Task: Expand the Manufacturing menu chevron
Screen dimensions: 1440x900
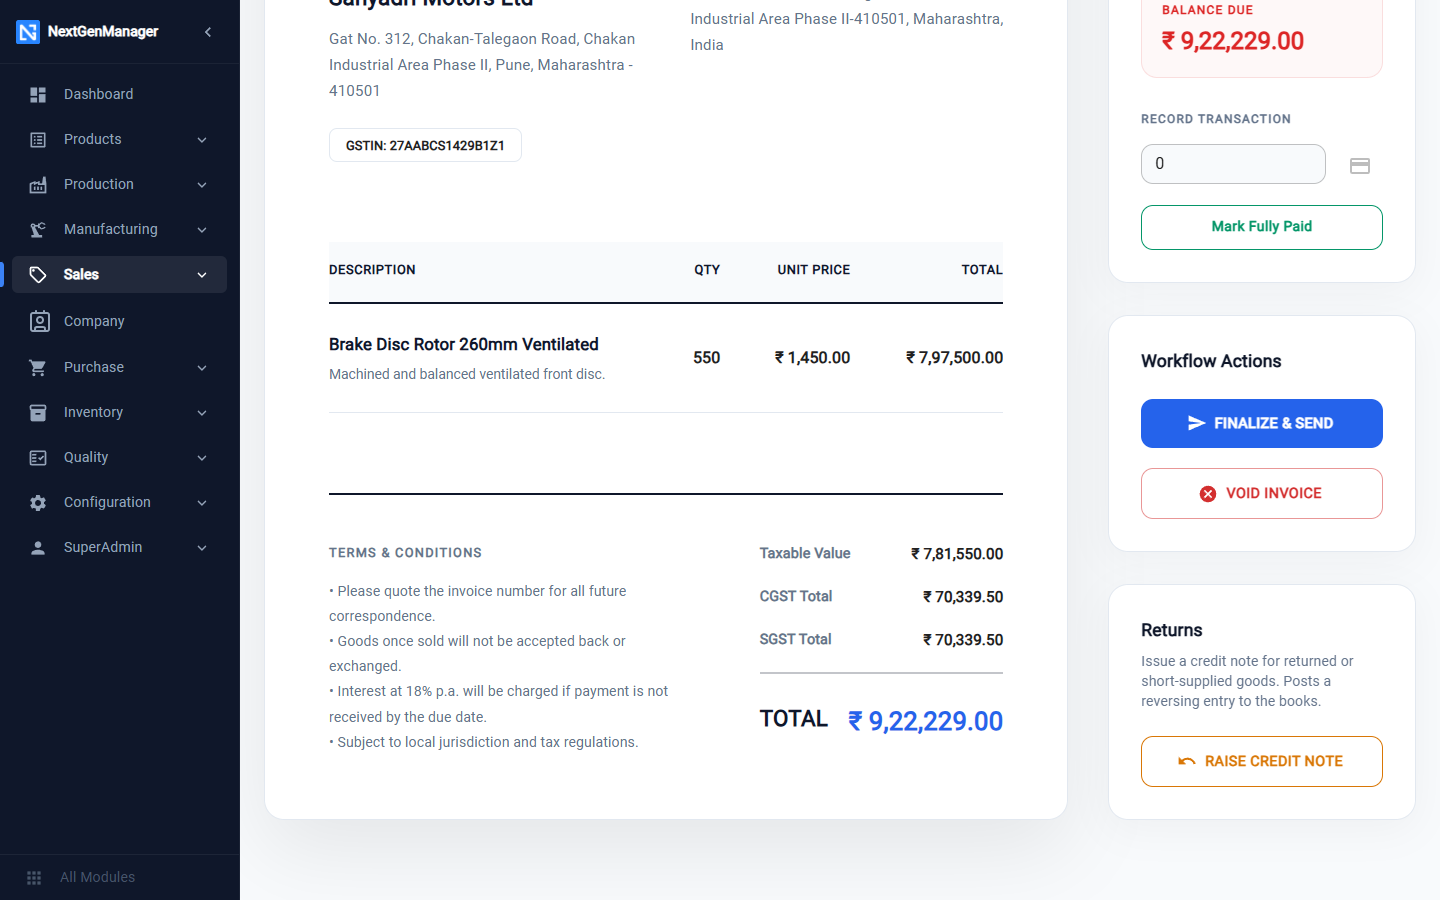Action: [202, 229]
